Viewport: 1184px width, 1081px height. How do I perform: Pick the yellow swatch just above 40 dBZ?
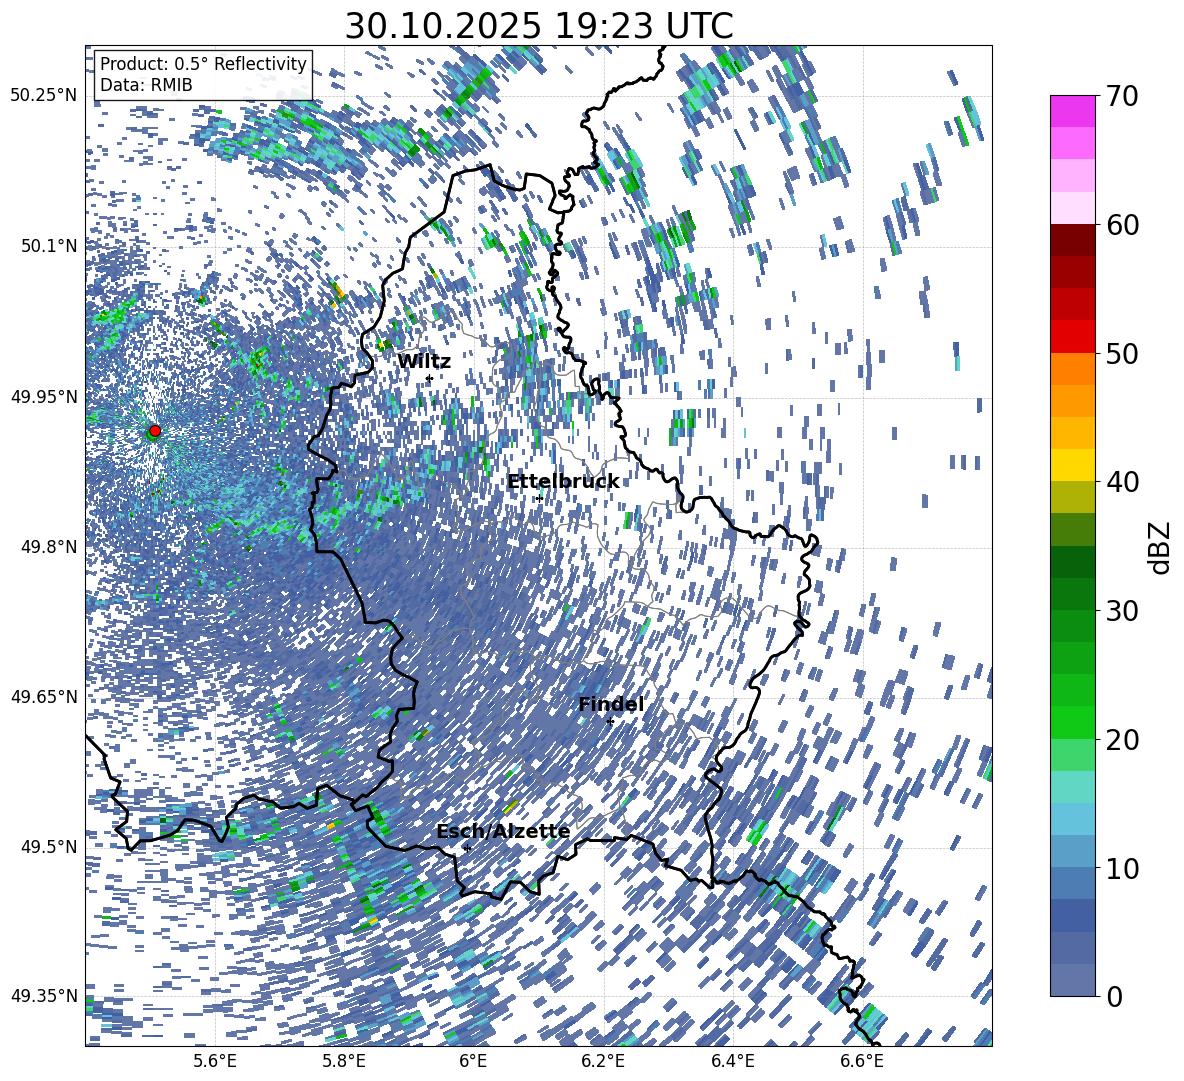[x=1073, y=466]
